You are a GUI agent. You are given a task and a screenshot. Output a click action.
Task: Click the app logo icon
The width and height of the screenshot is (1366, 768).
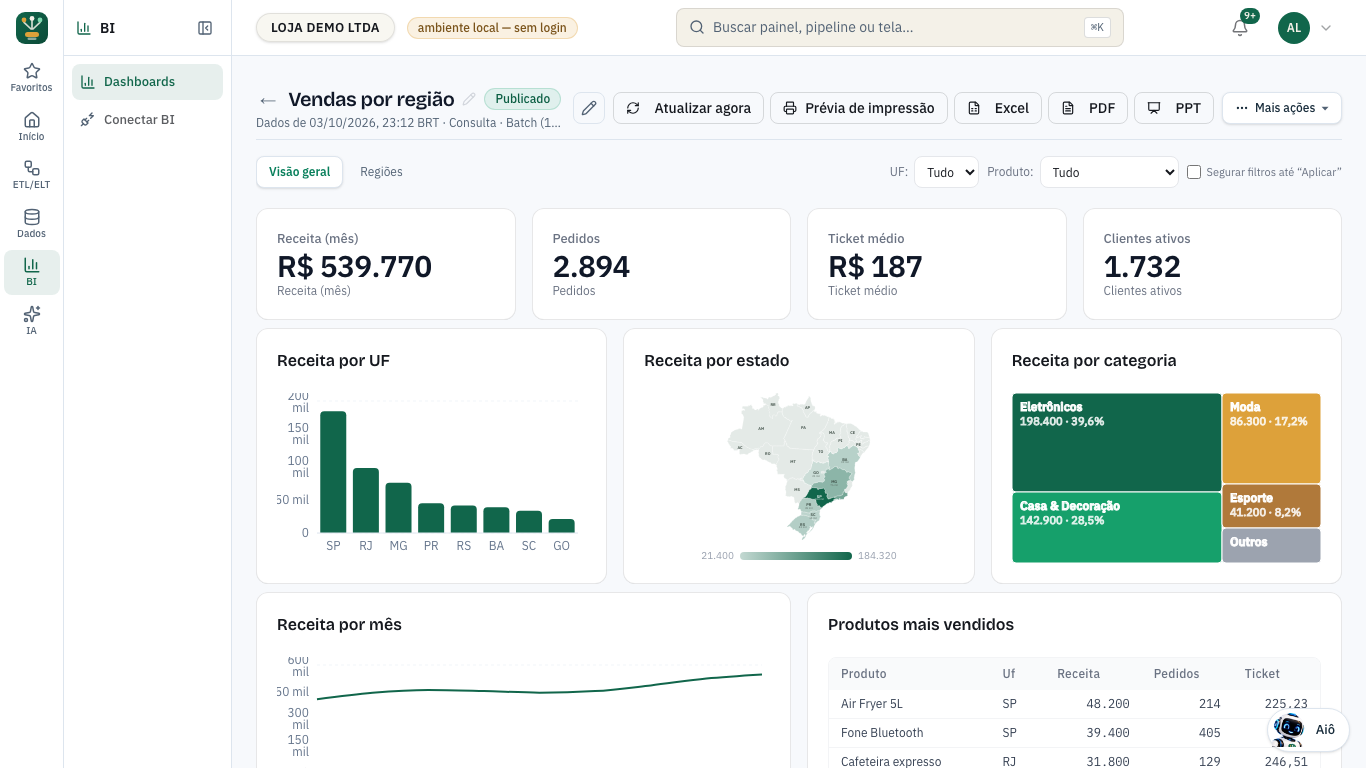click(x=32, y=28)
